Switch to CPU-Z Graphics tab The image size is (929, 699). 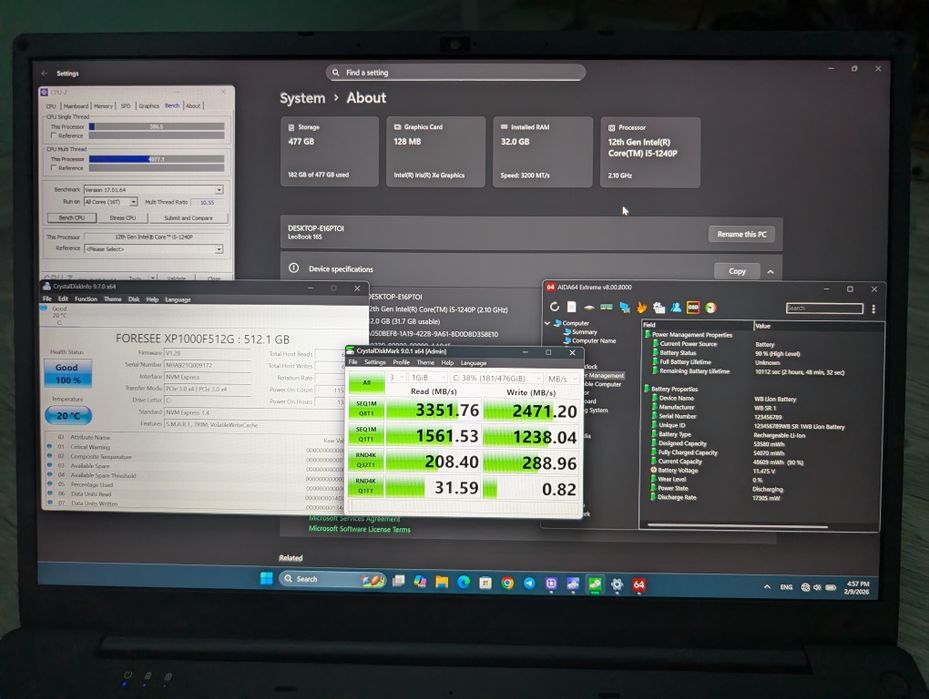tap(149, 106)
